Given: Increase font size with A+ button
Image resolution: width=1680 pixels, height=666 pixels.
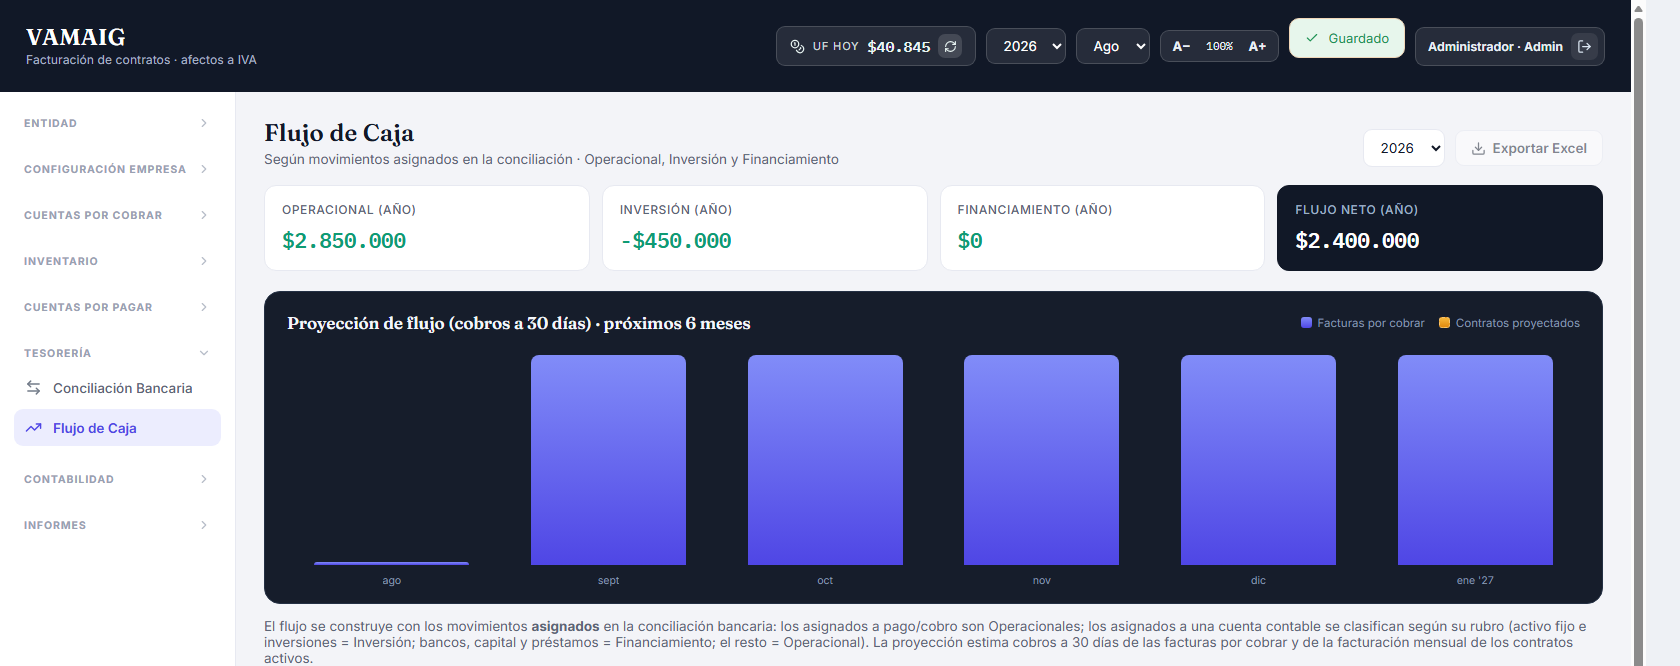Looking at the screenshot, I should tap(1257, 46).
